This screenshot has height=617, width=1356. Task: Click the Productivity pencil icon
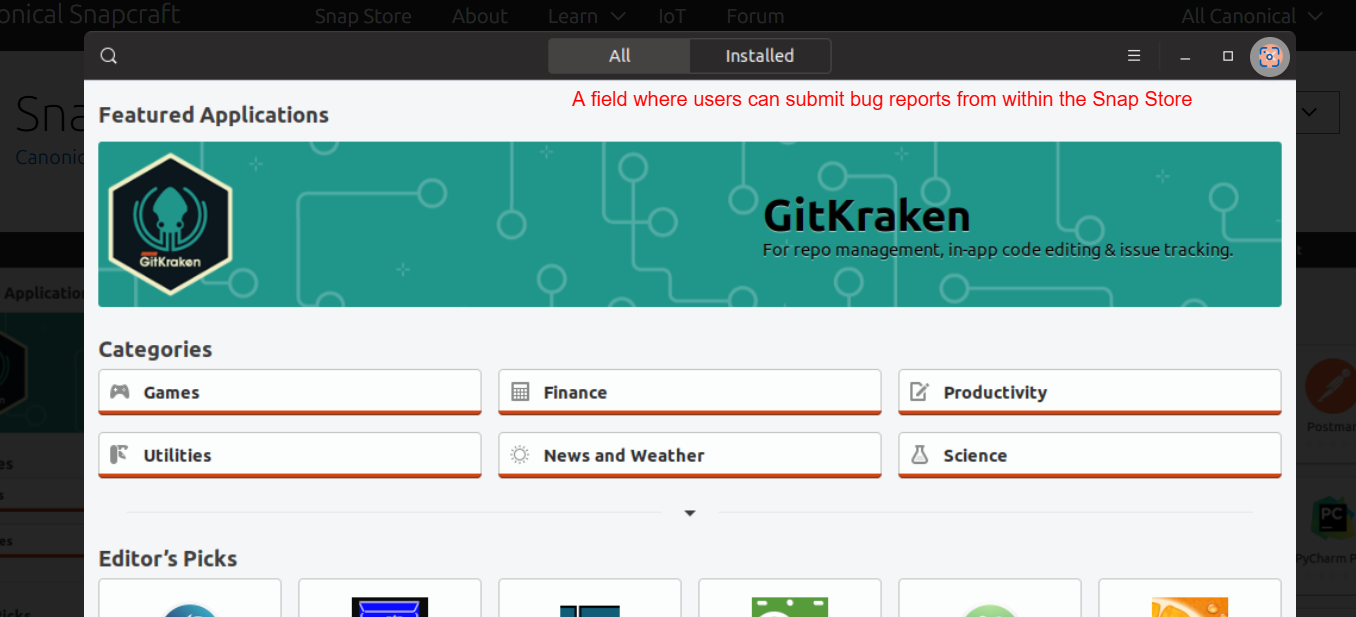[x=919, y=392]
